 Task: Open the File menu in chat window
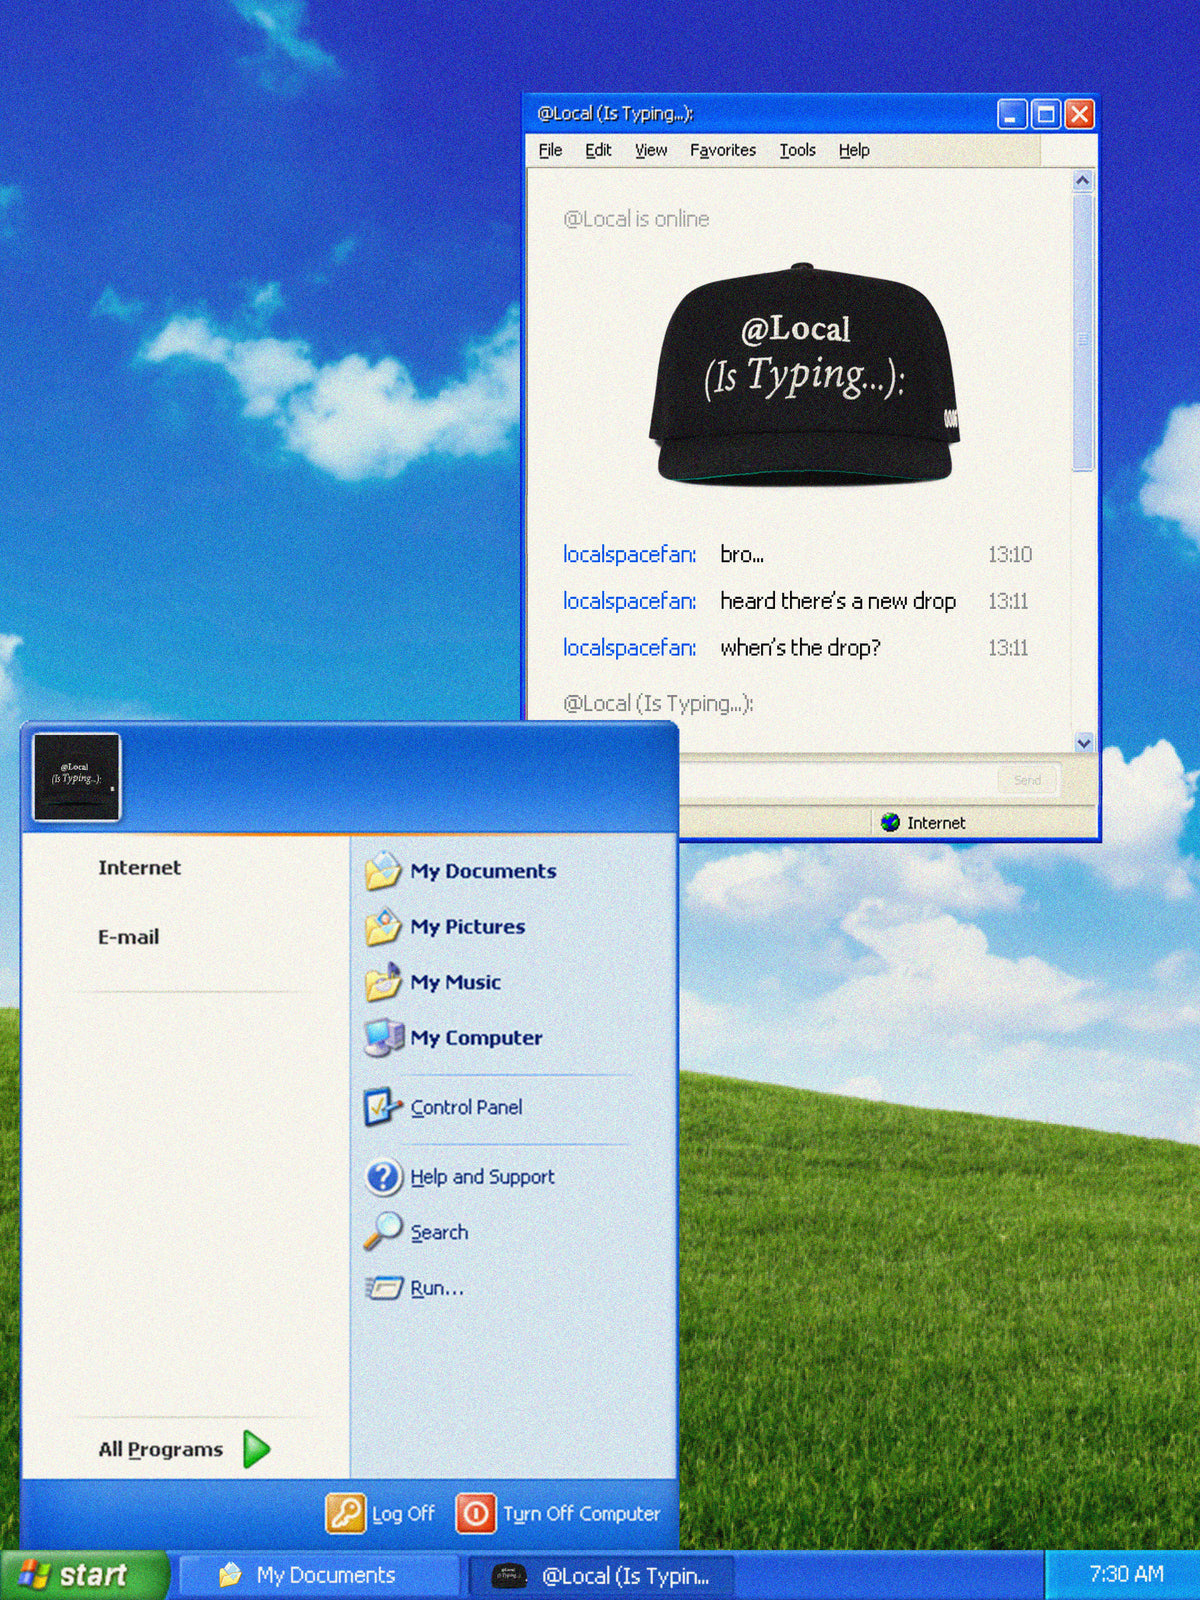tap(550, 150)
